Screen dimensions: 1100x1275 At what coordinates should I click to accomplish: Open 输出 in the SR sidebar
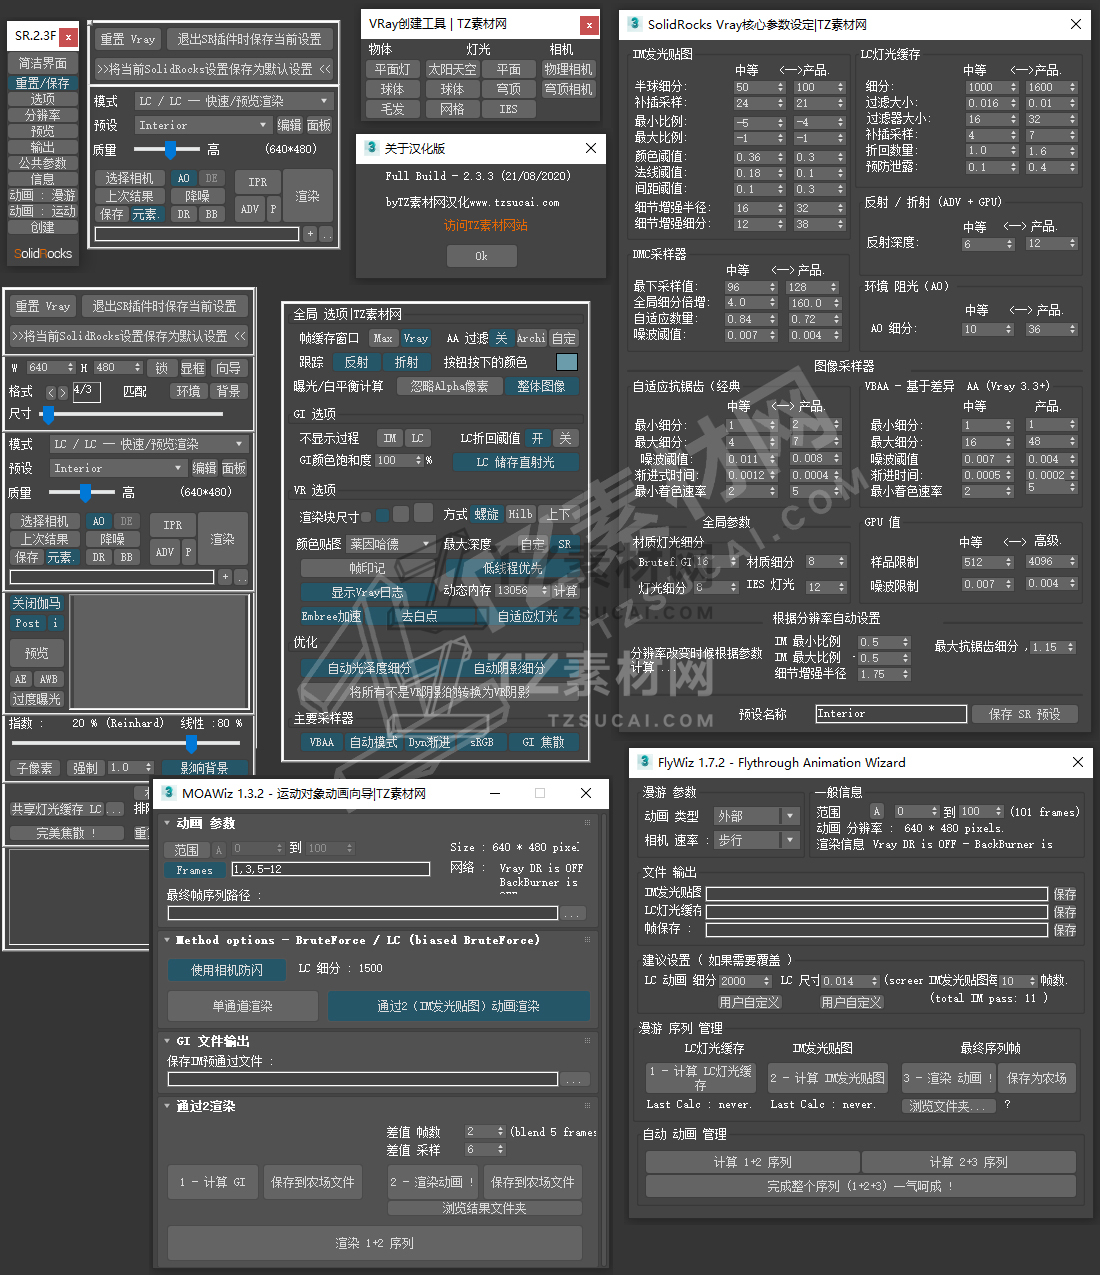[42, 147]
